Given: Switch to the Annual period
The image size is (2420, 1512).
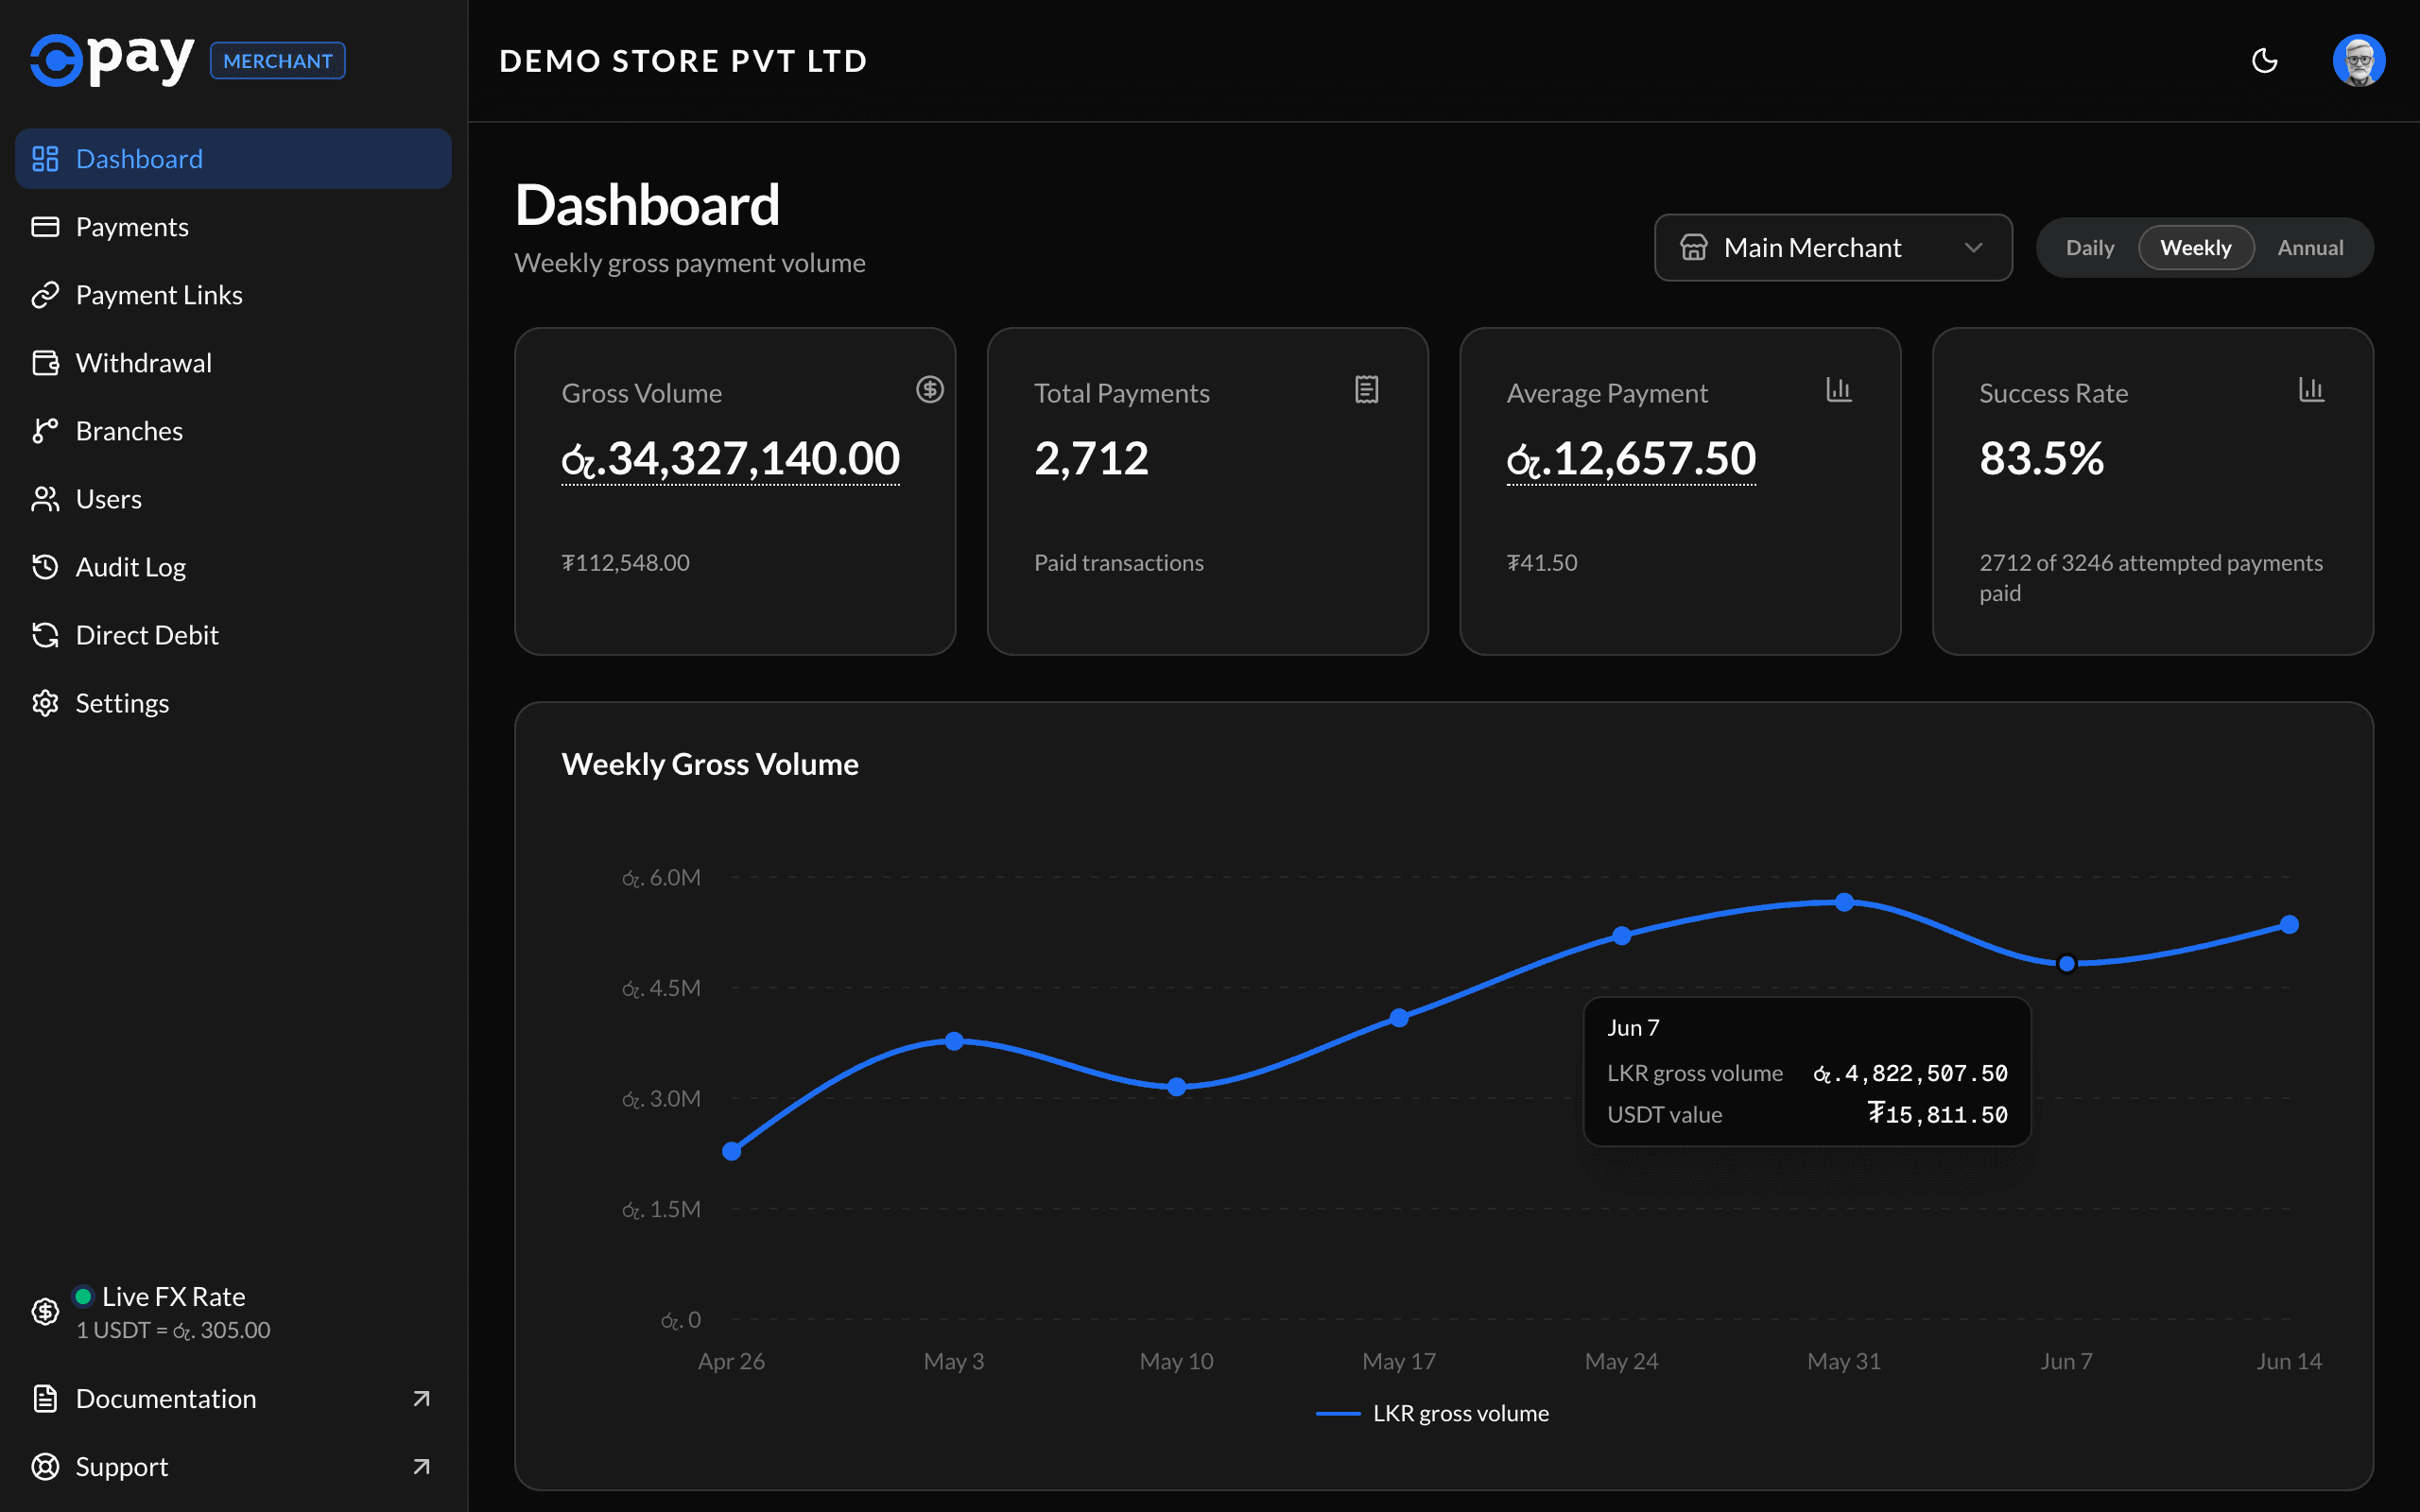Looking at the screenshot, I should [2310, 247].
